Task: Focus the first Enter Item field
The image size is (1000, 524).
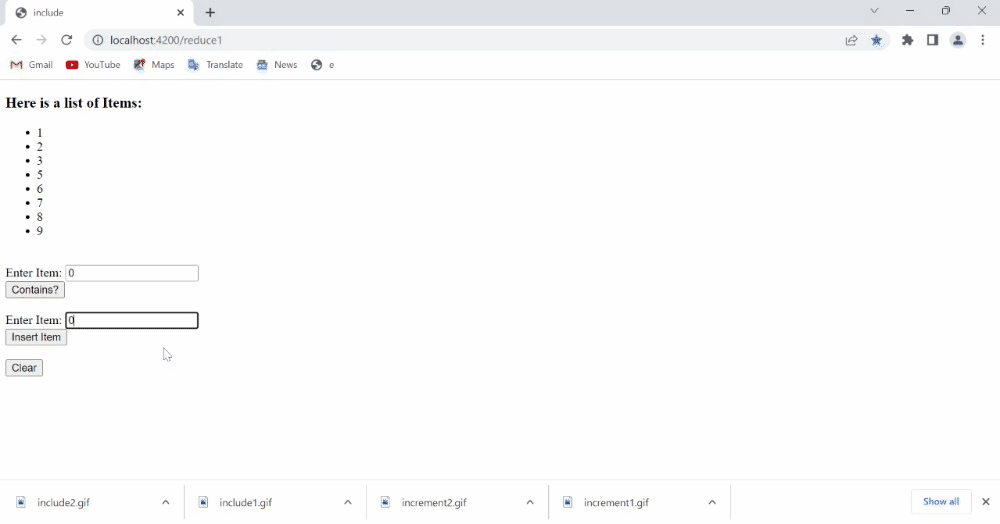Action: pyautogui.click(x=132, y=273)
